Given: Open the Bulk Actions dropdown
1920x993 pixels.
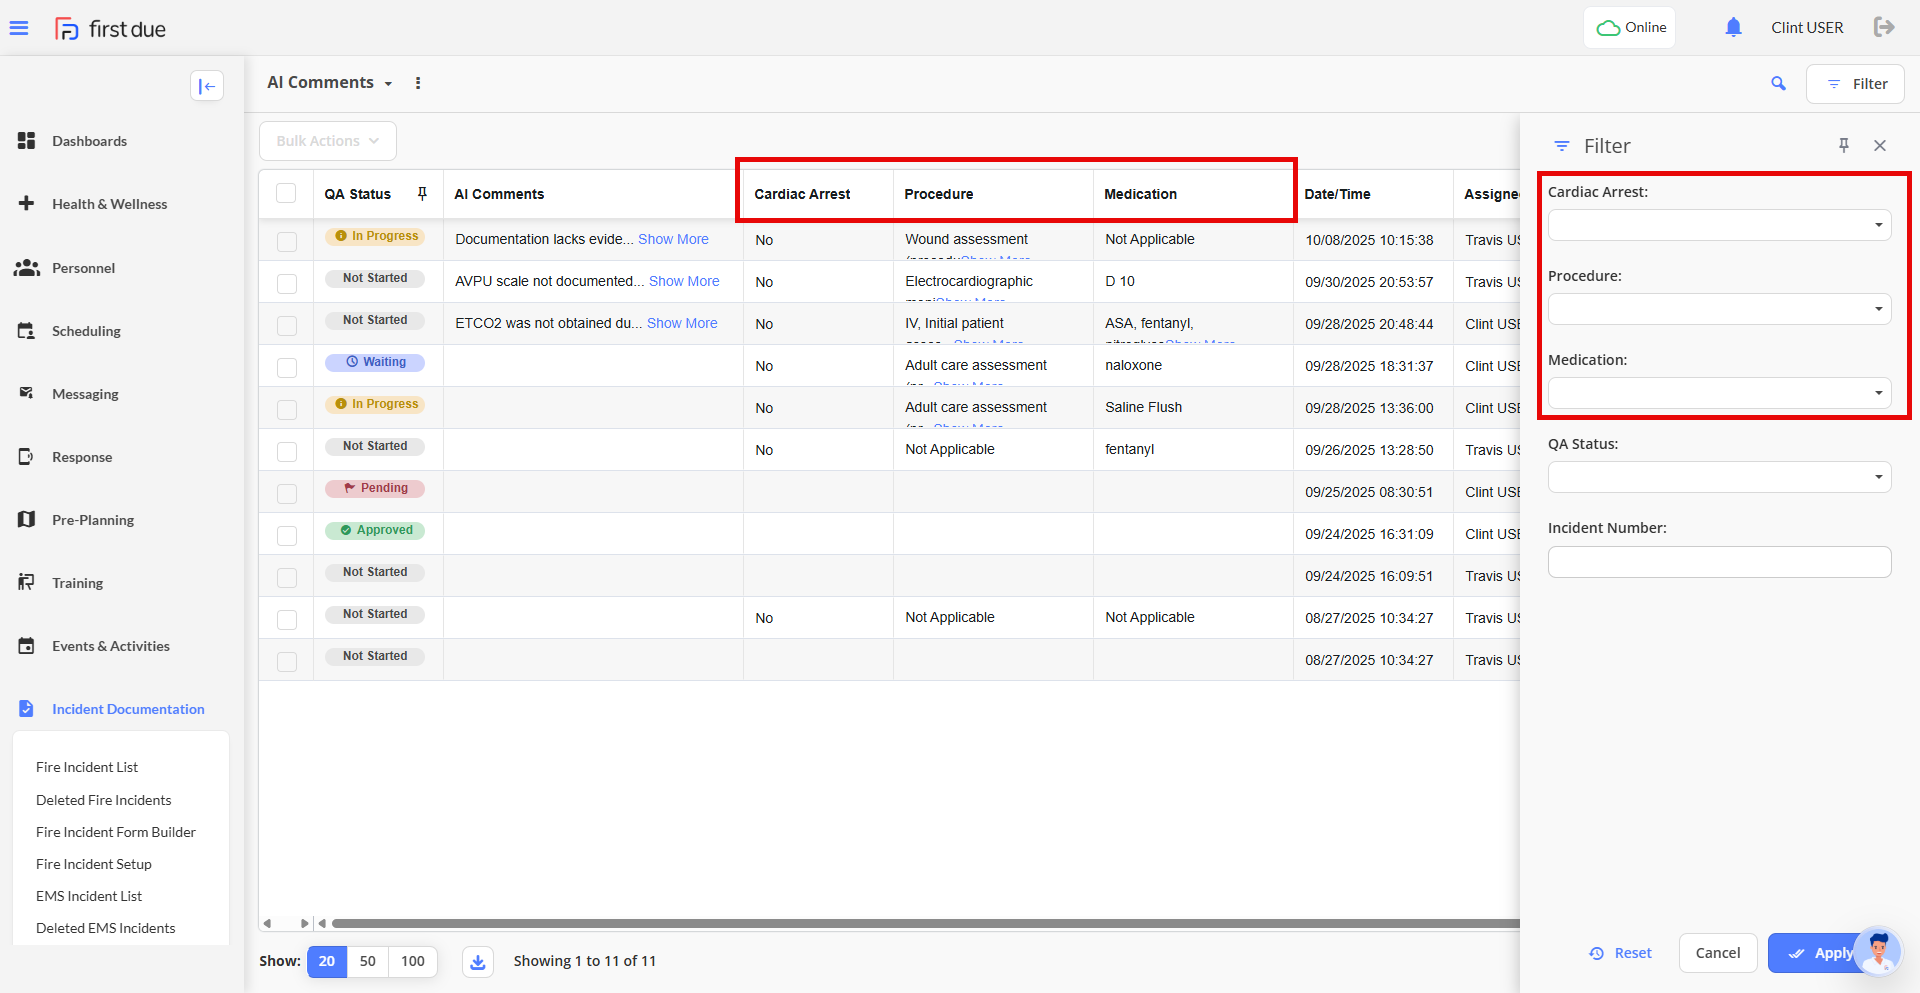Looking at the screenshot, I should click(x=327, y=141).
